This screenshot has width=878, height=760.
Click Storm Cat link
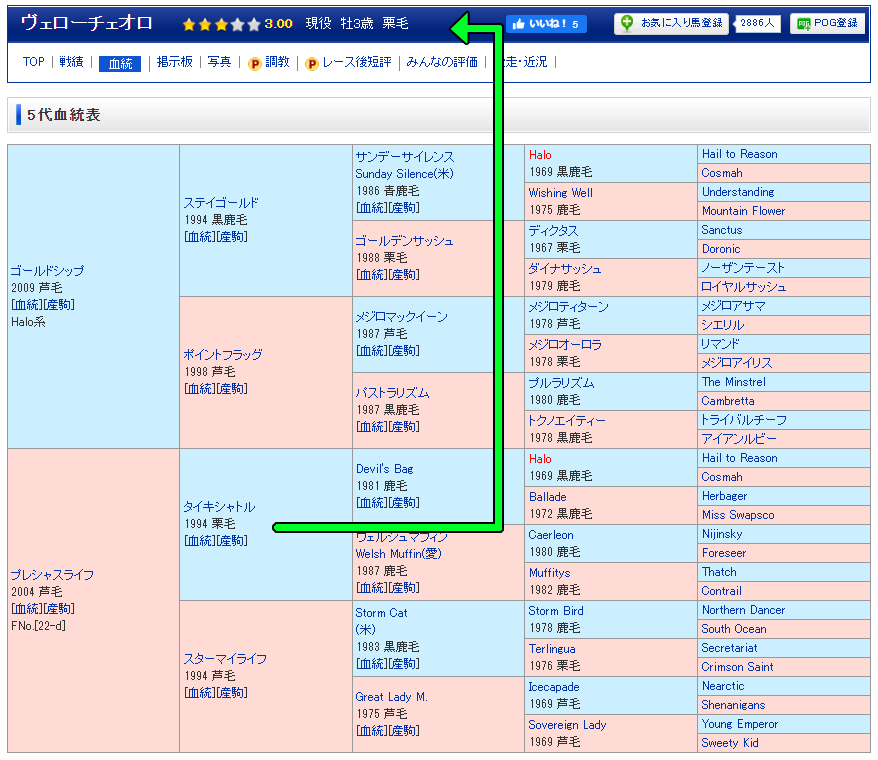point(381,613)
